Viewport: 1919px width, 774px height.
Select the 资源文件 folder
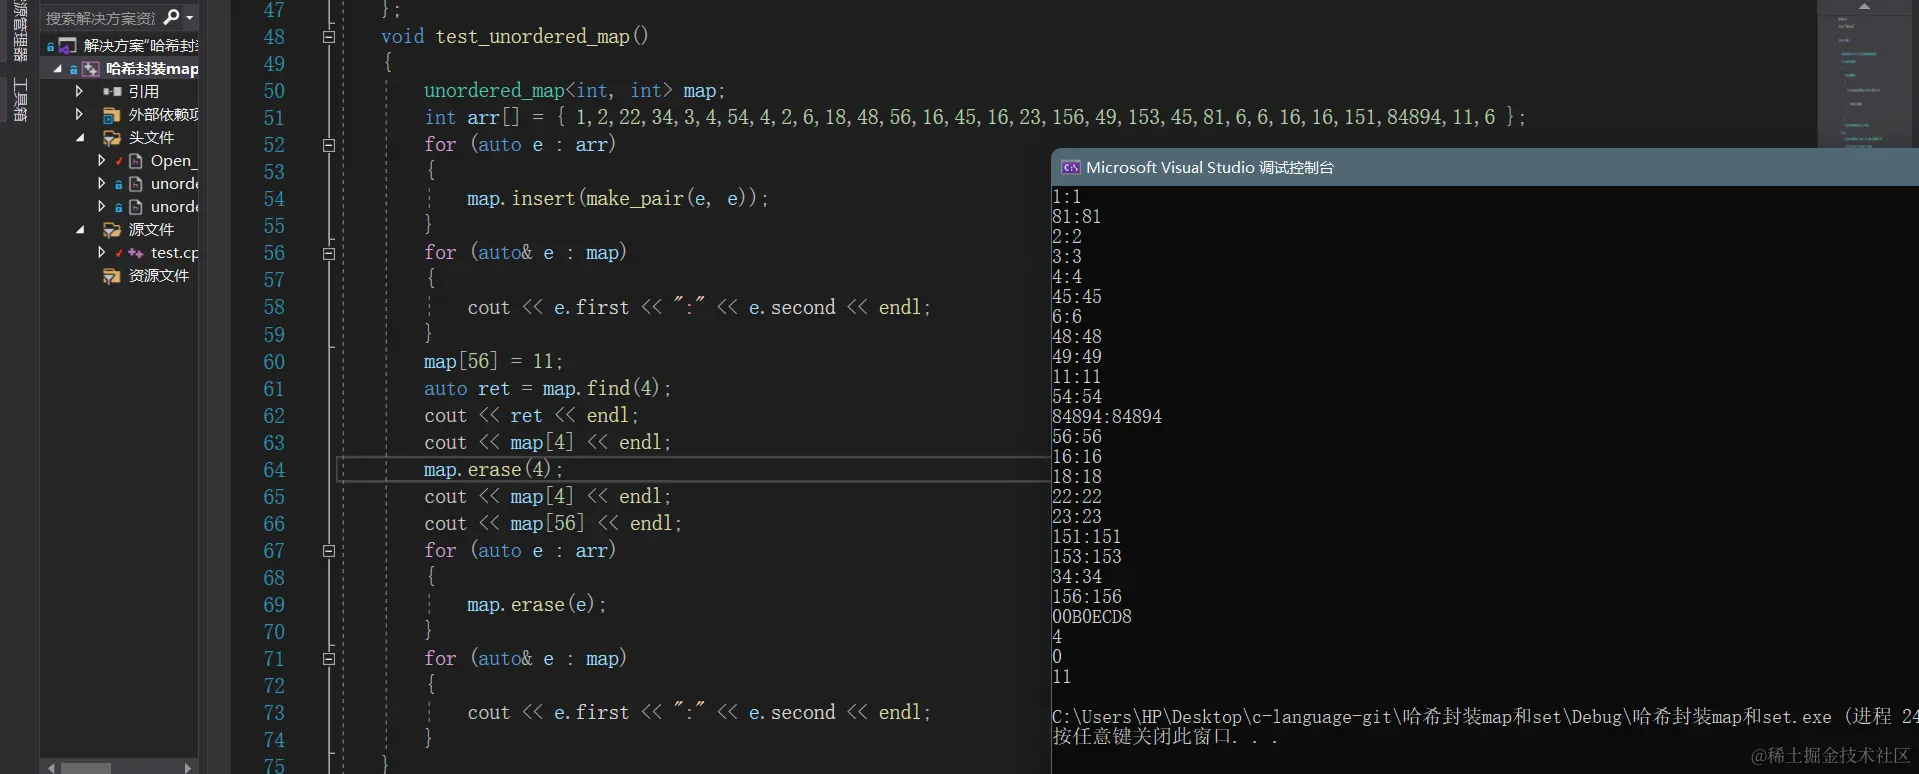click(158, 275)
